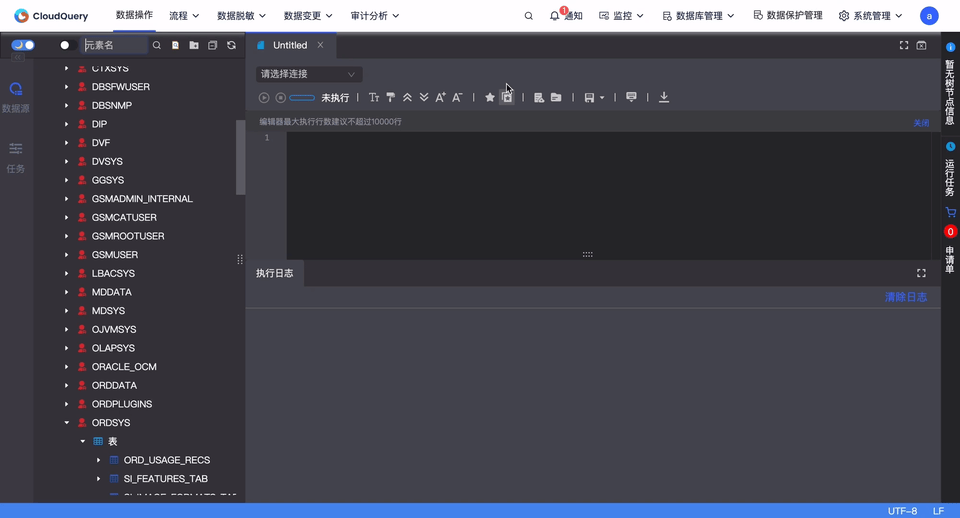Open the 数据脱敏 menu
960x518 pixels.
pos(241,16)
